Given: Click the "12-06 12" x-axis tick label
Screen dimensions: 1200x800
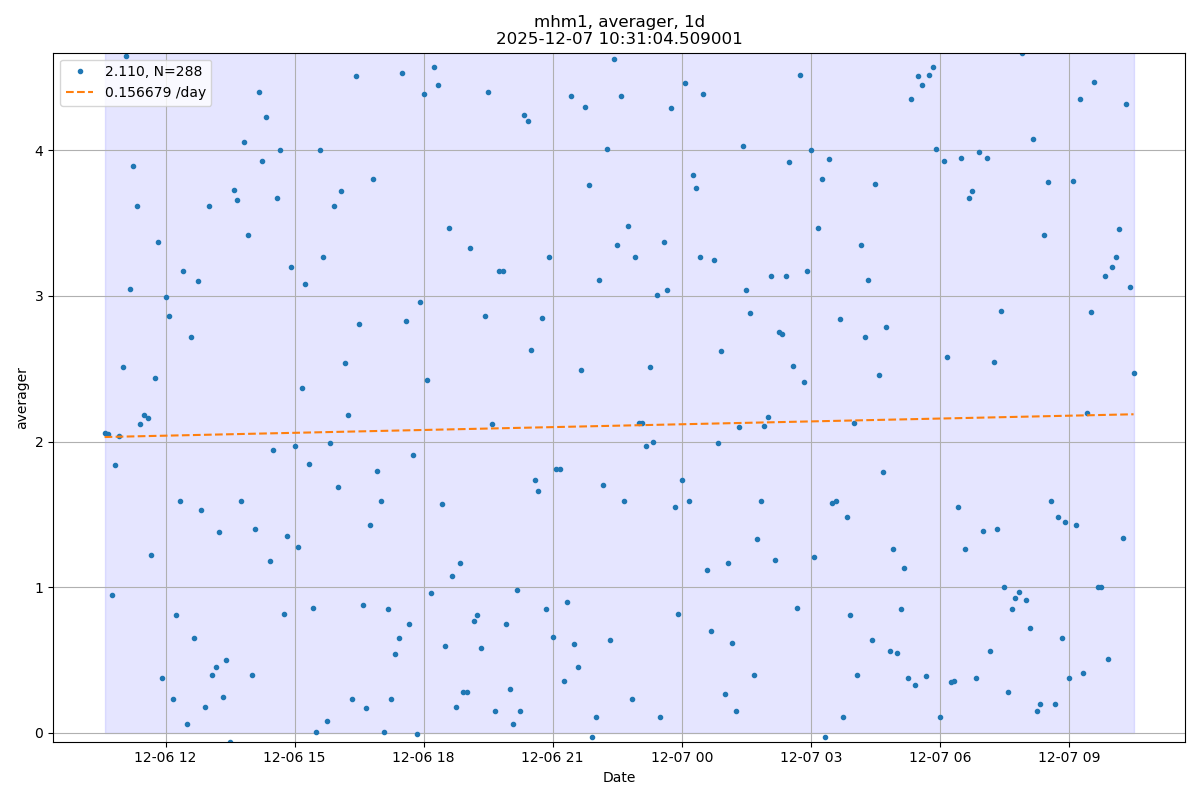Looking at the screenshot, I should click(166, 756).
